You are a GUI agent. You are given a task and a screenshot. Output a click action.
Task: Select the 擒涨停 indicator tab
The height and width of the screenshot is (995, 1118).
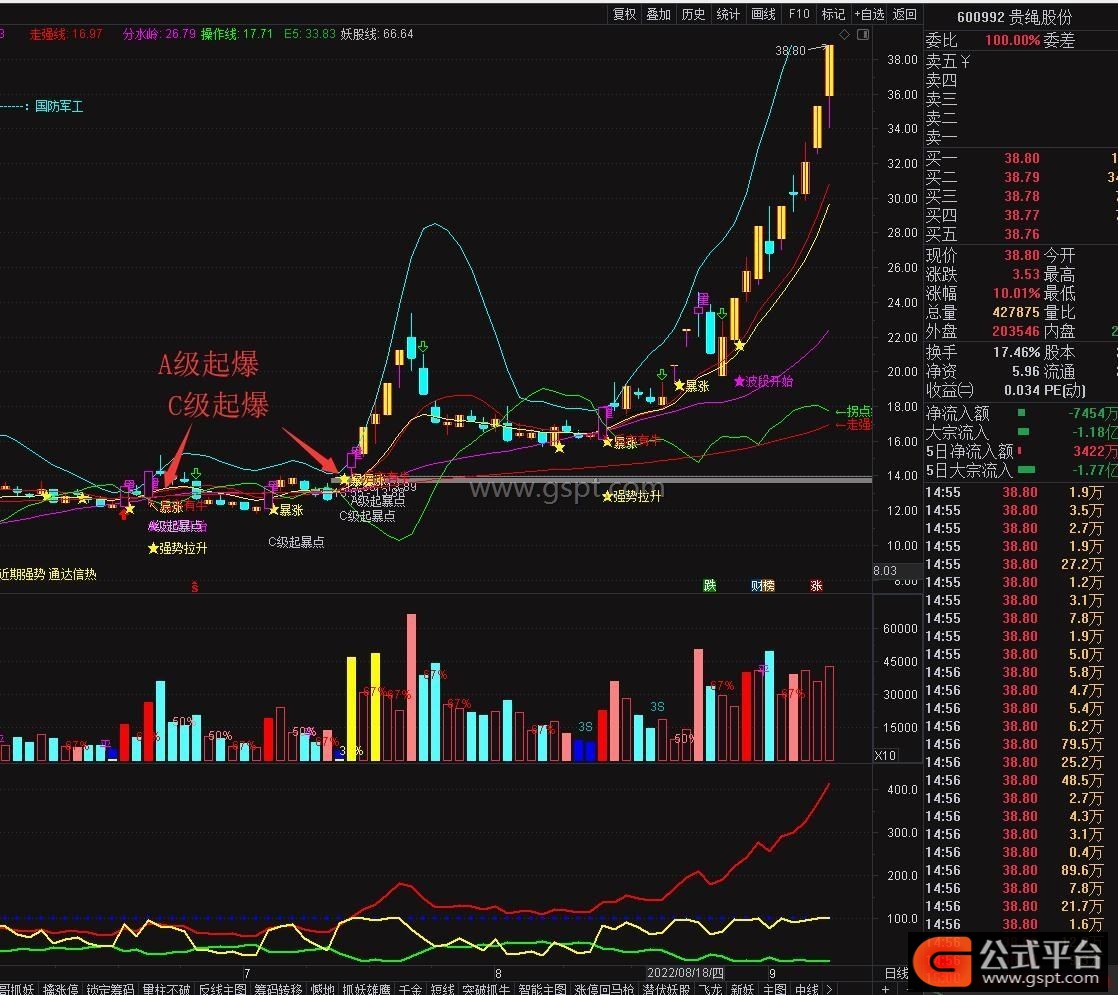[61, 989]
